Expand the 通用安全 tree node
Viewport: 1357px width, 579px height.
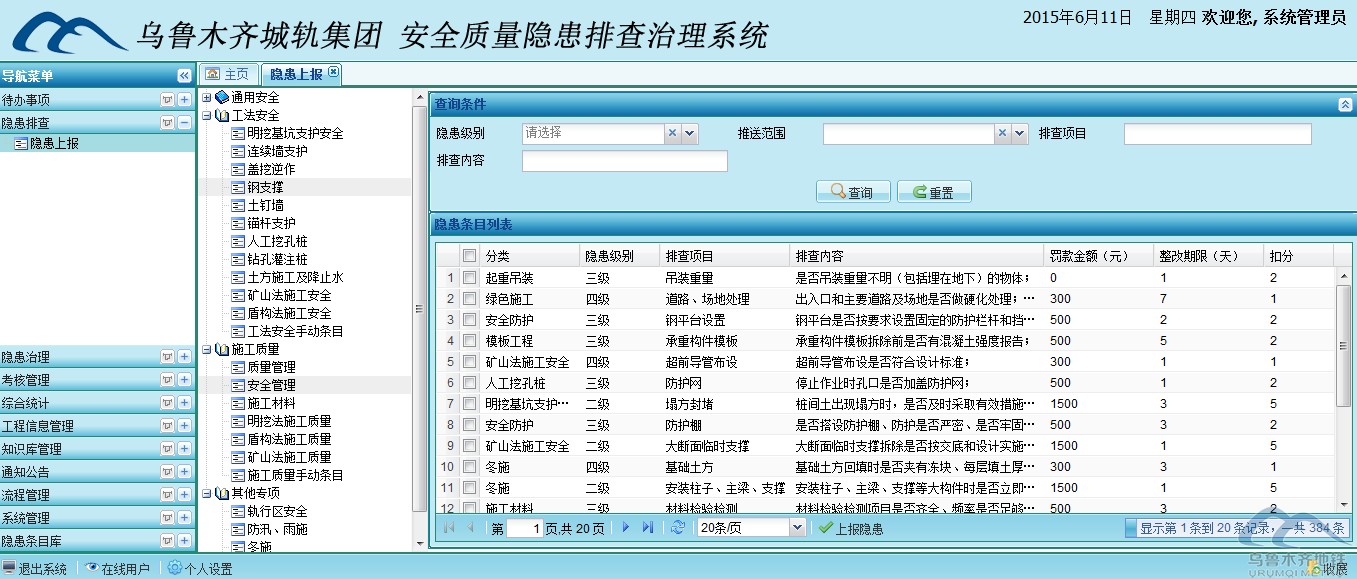point(207,98)
